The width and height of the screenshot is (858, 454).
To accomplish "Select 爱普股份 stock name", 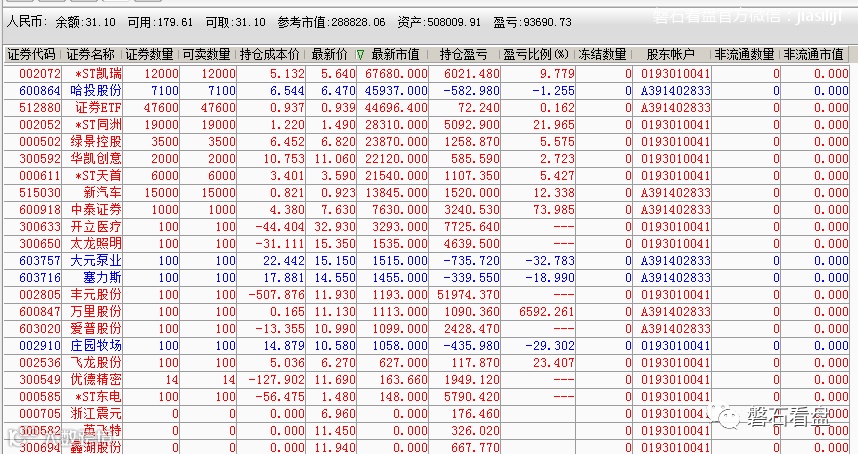I will pos(96,328).
